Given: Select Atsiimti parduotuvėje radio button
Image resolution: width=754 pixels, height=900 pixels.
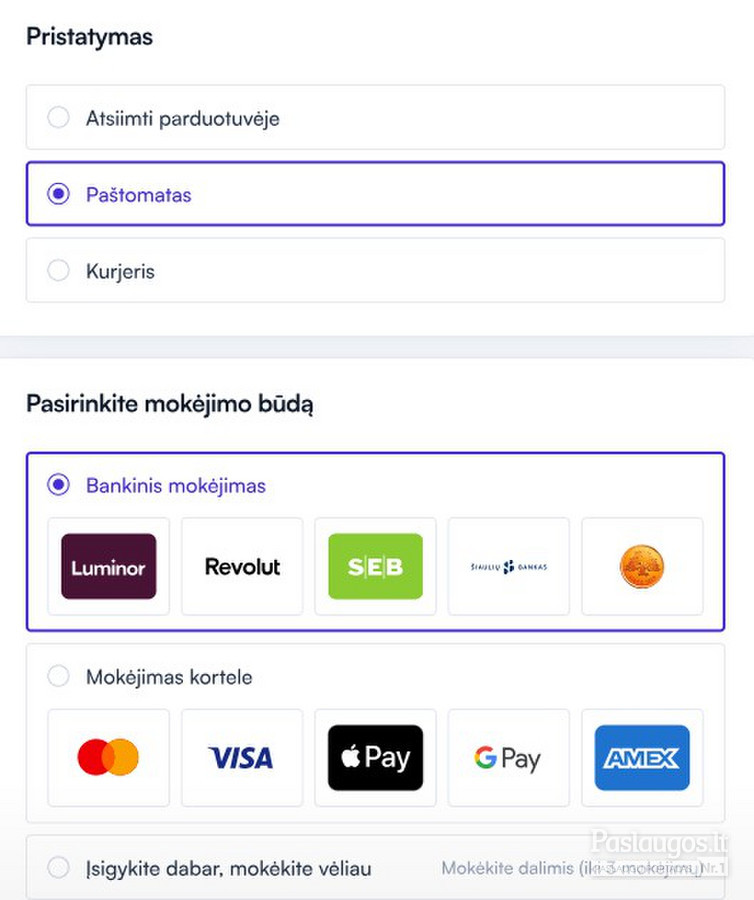Looking at the screenshot, I should tap(59, 118).
